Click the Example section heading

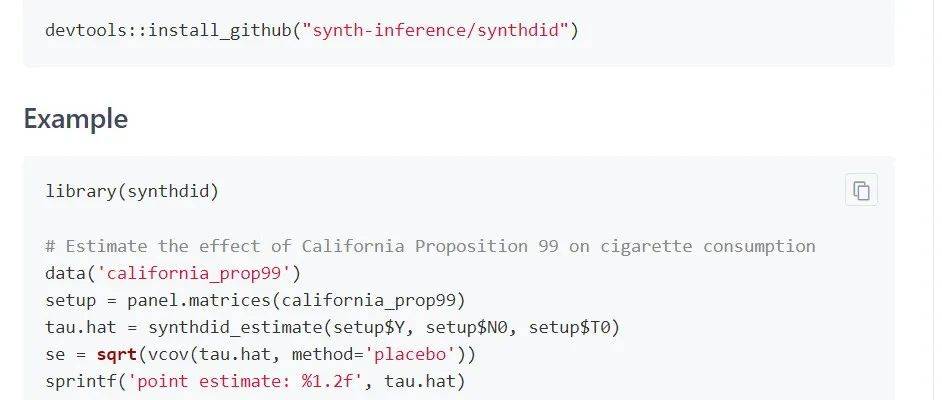click(76, 119)
